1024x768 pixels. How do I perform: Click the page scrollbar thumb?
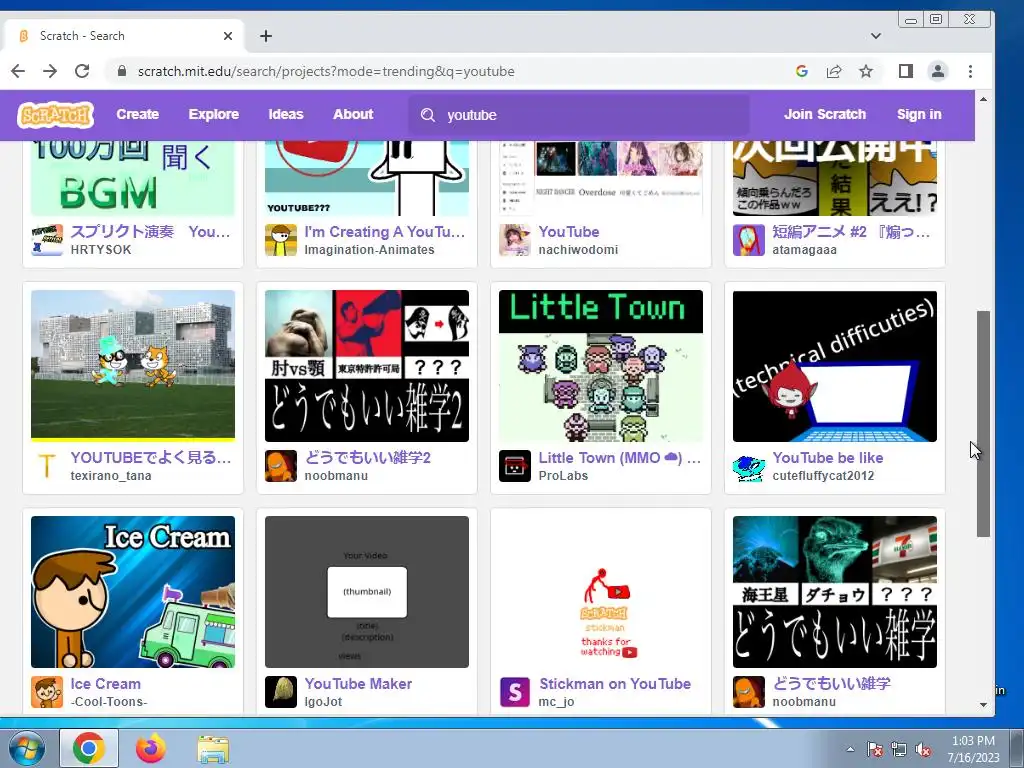(984, 424)
